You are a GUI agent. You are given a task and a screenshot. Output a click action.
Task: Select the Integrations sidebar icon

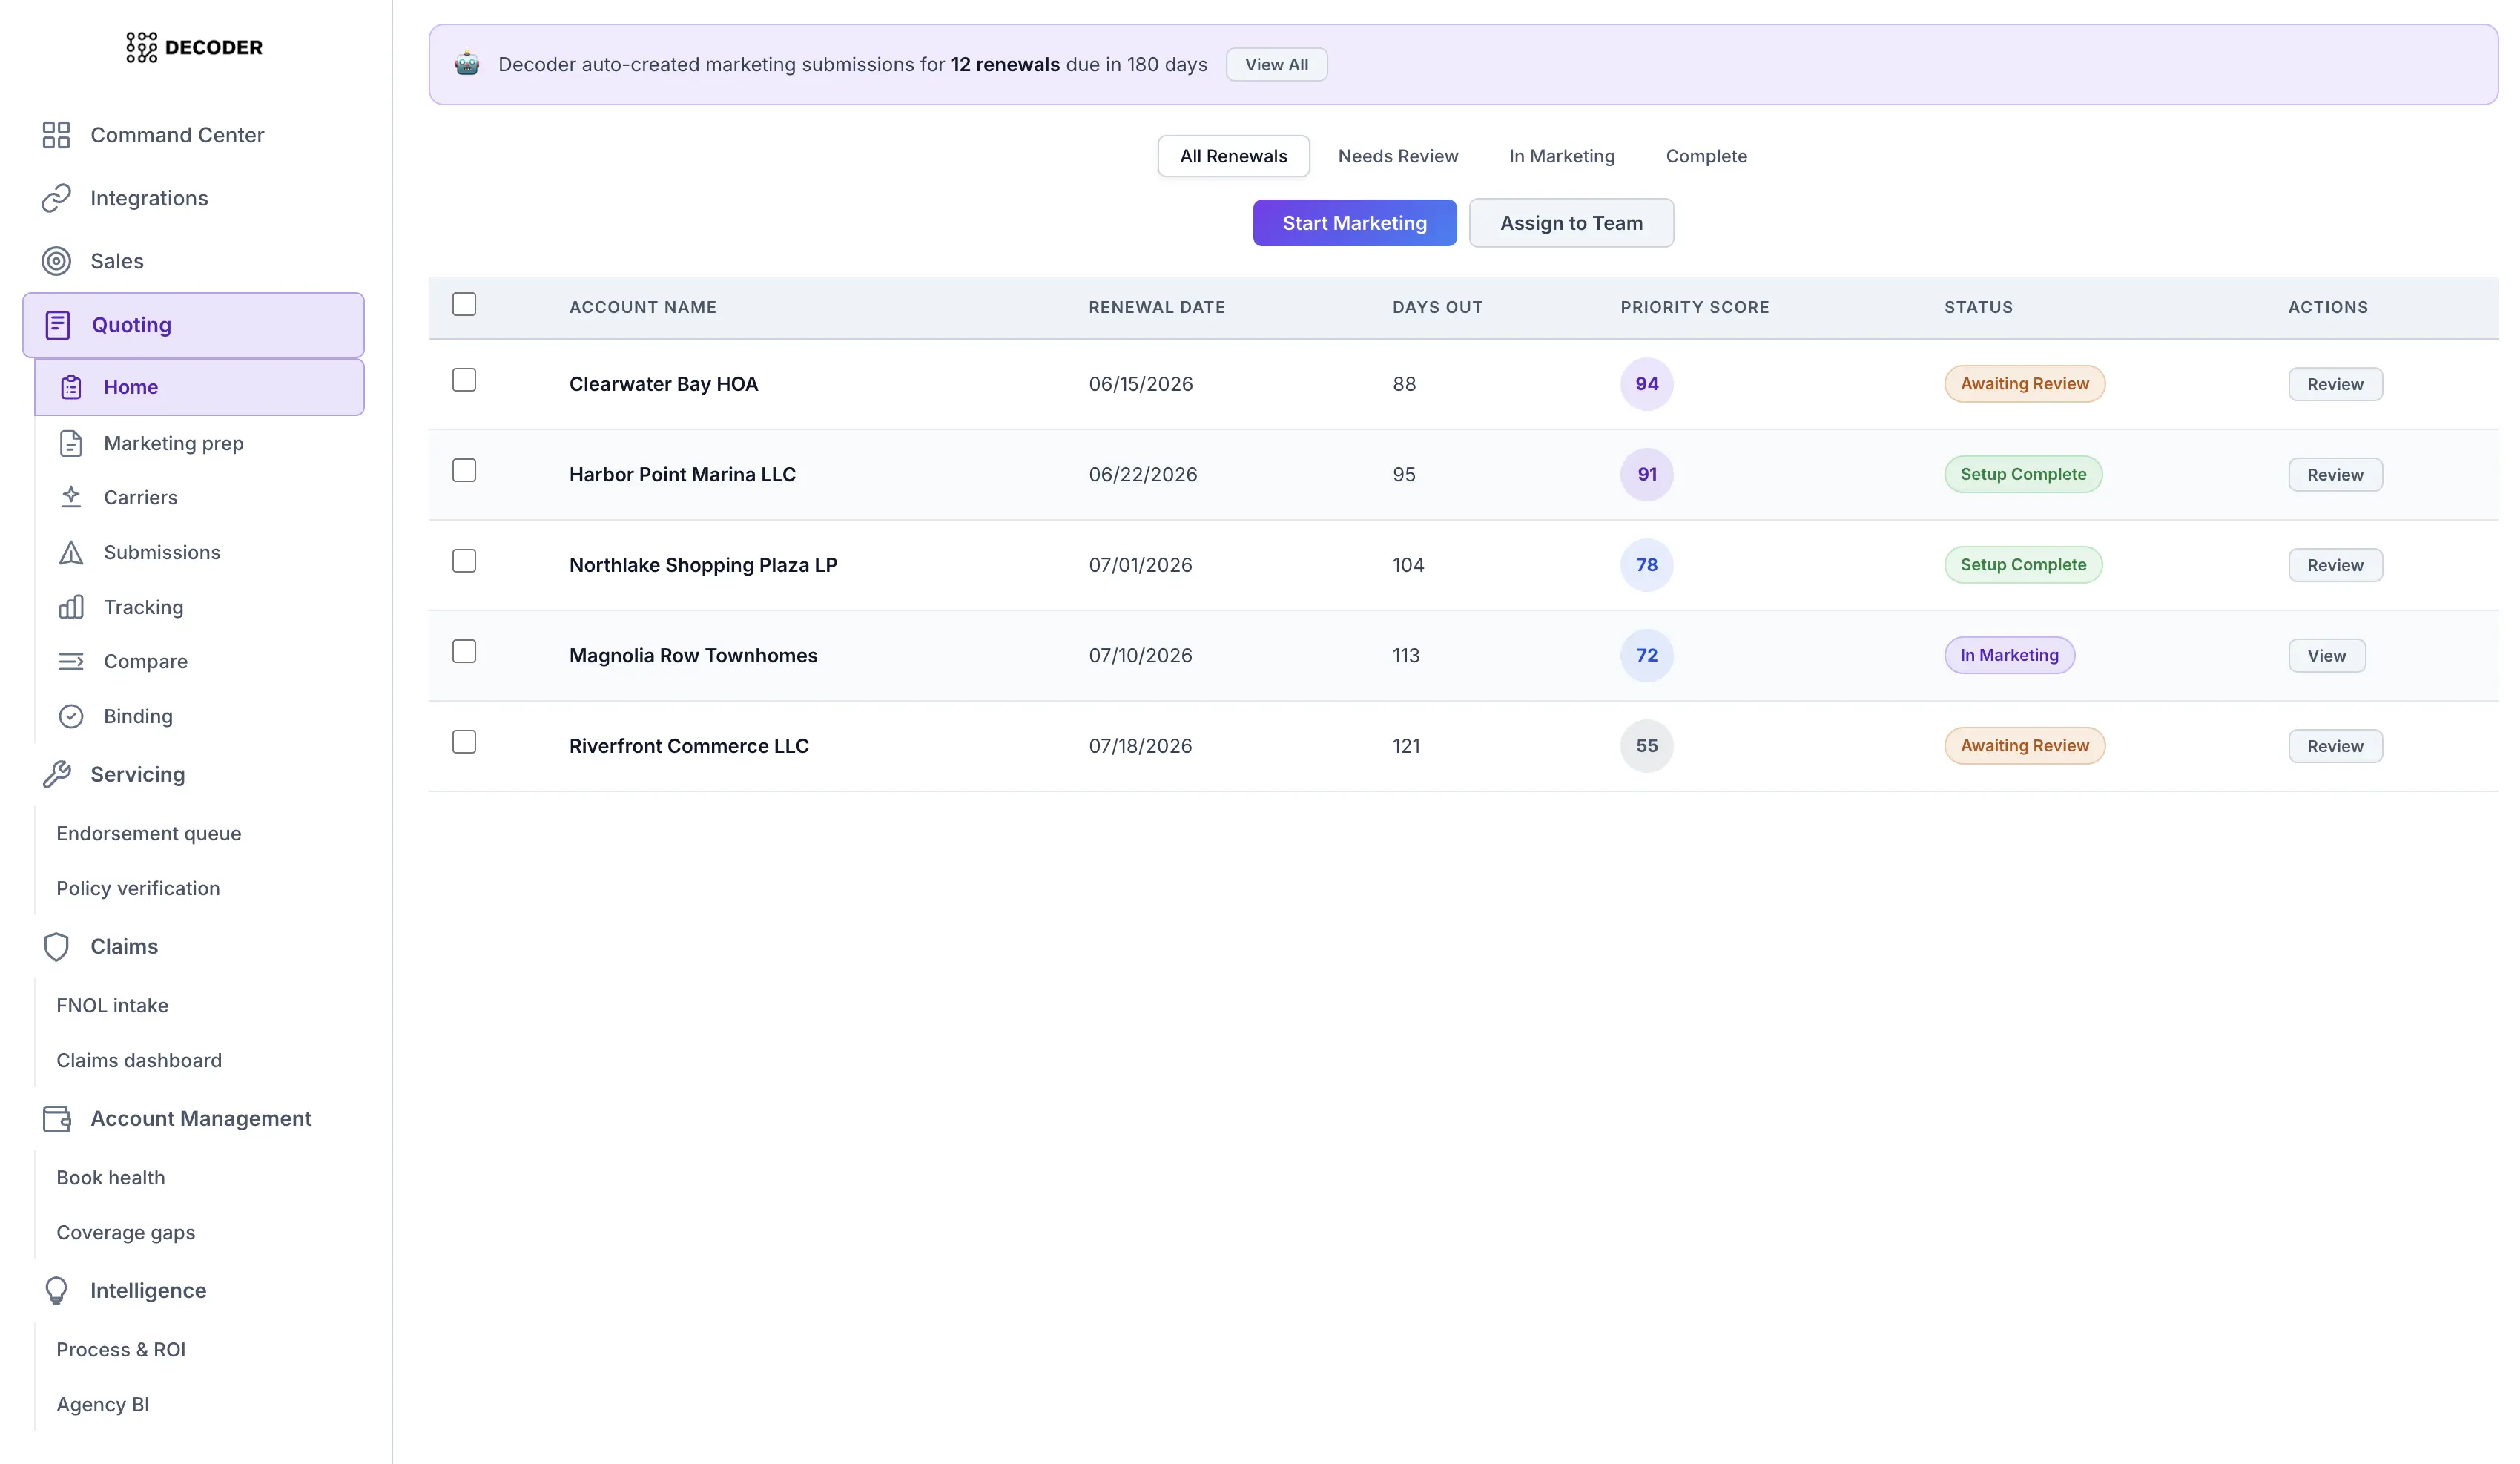[57, 198]
